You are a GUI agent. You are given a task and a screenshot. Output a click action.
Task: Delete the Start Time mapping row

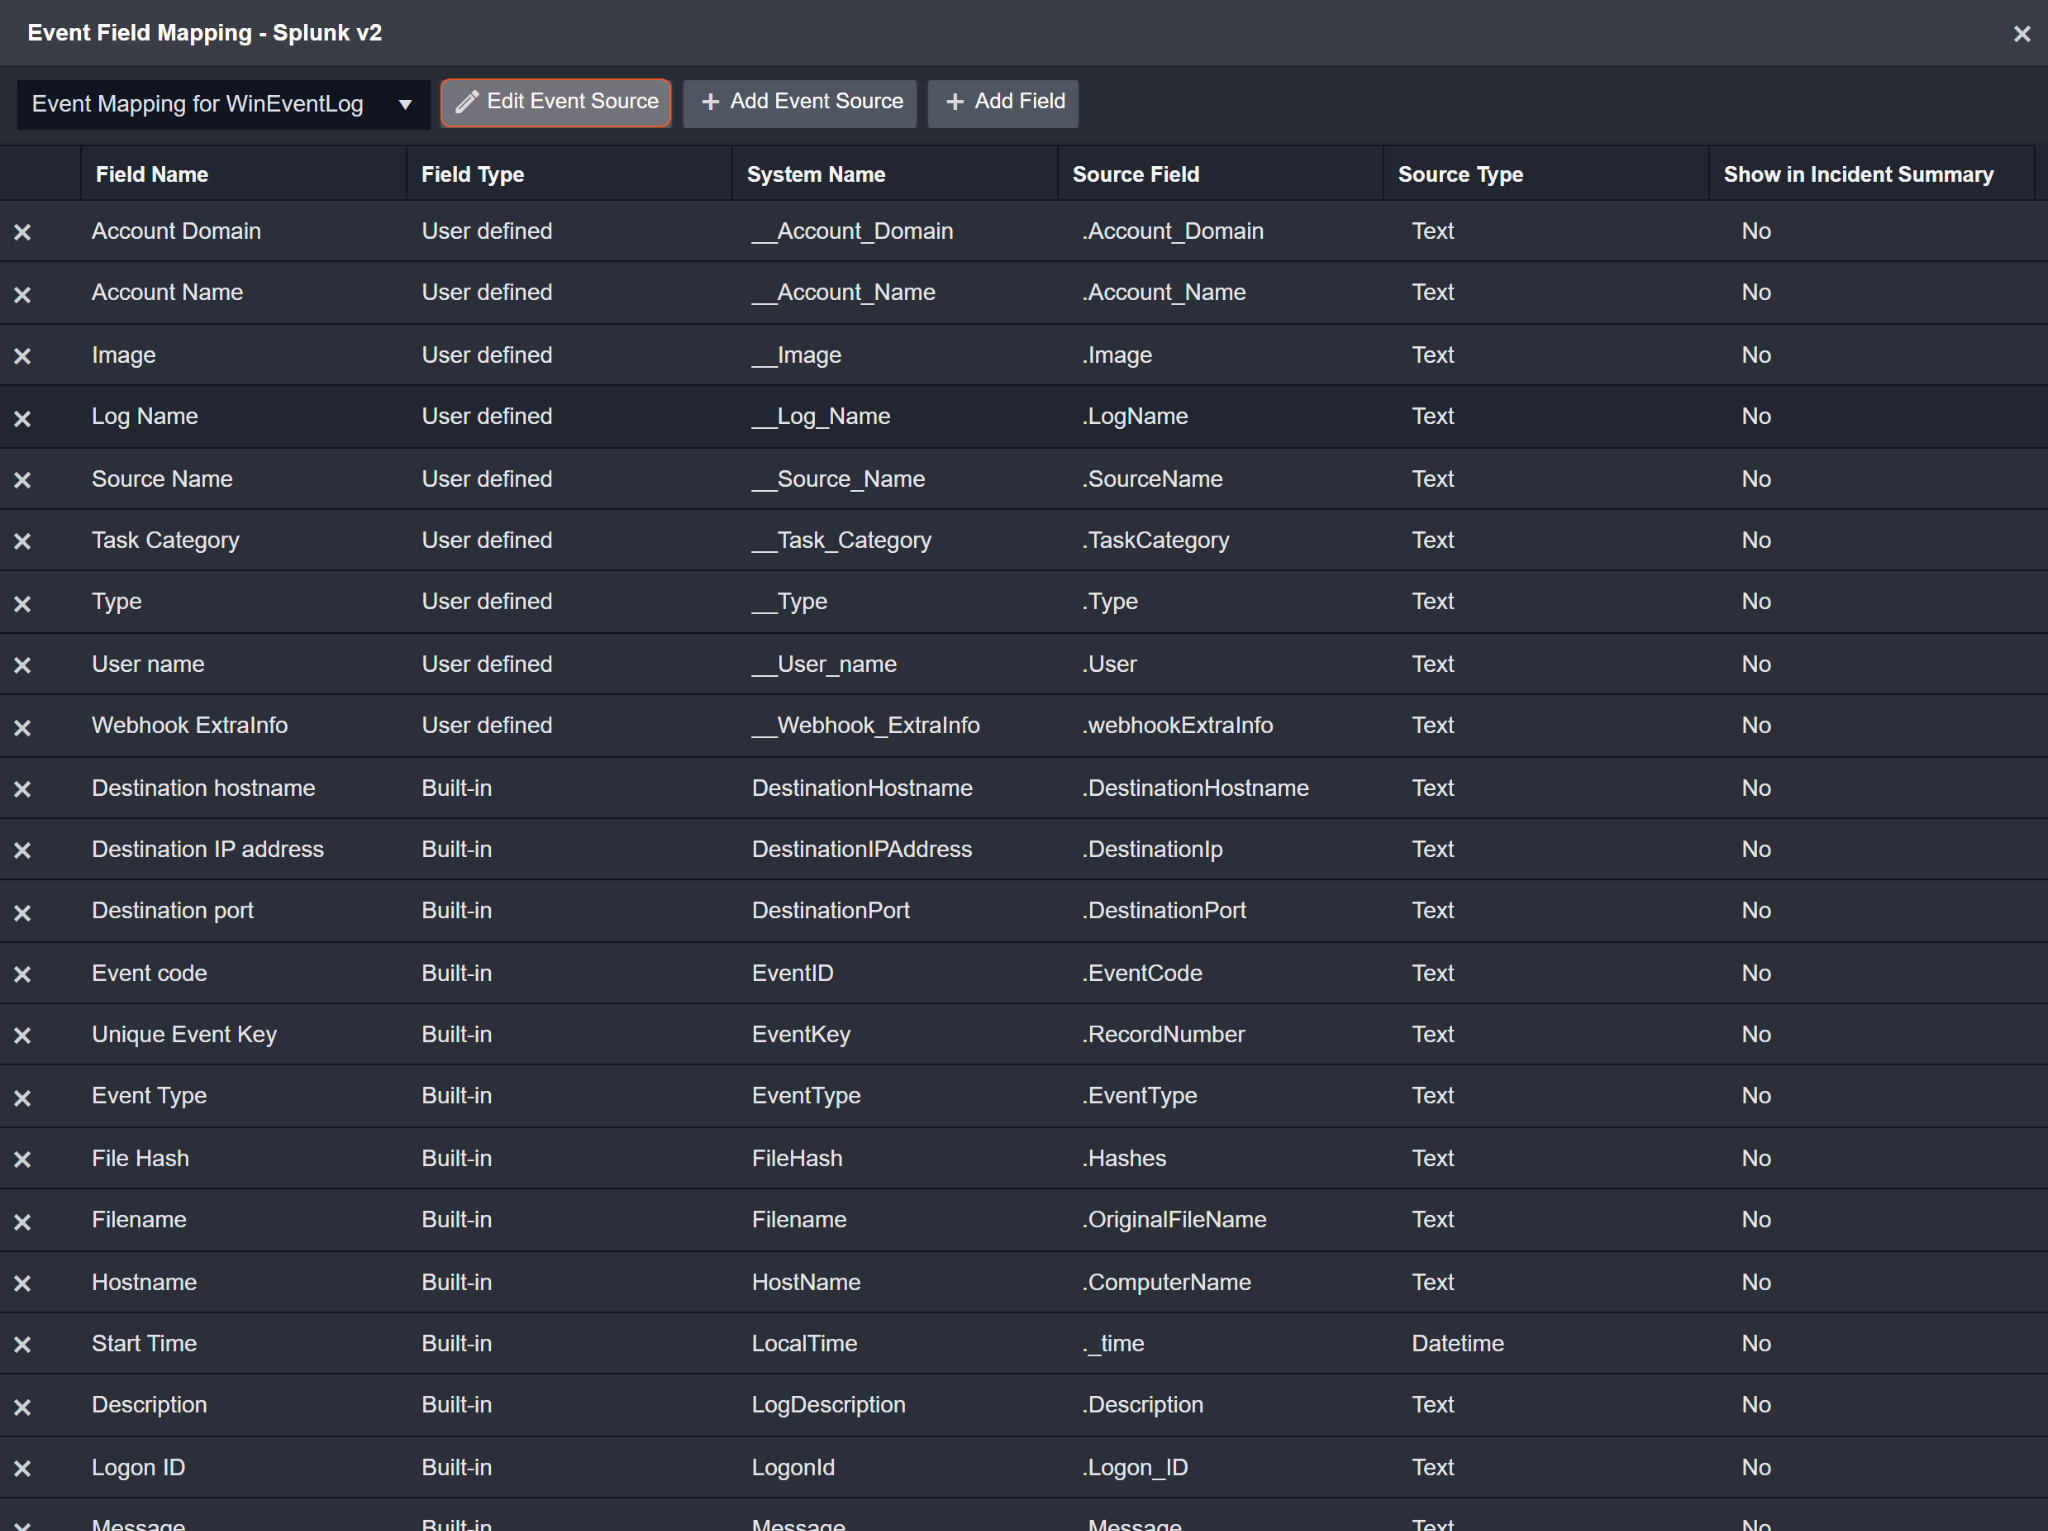(x=22, y=1344)
